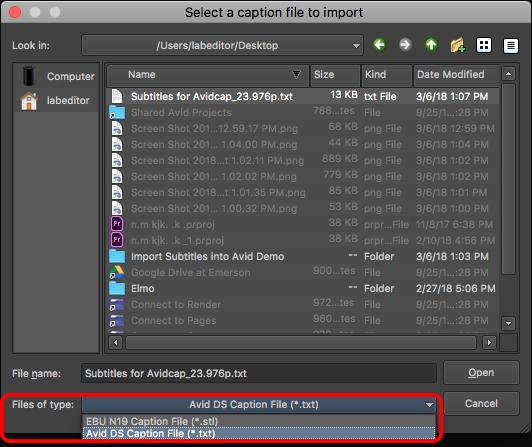Click the Import Subtitles into Avid Demo folder icon
Viewport: 532px width, 447px height.
pyautogui.click(x=117, y=256)
